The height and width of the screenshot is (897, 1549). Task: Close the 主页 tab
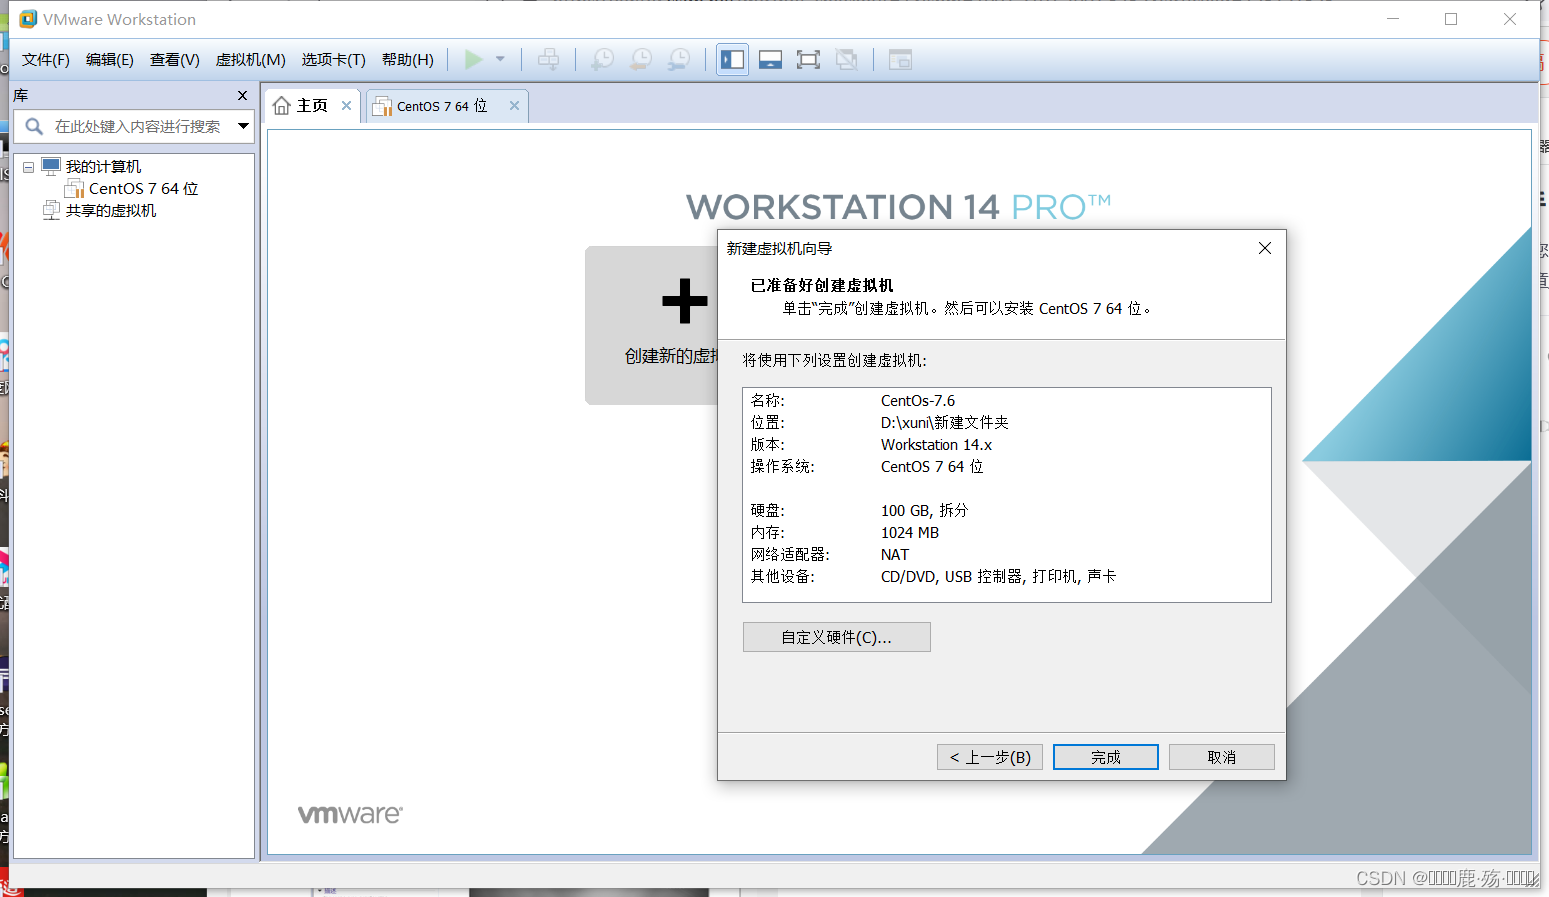346,105
